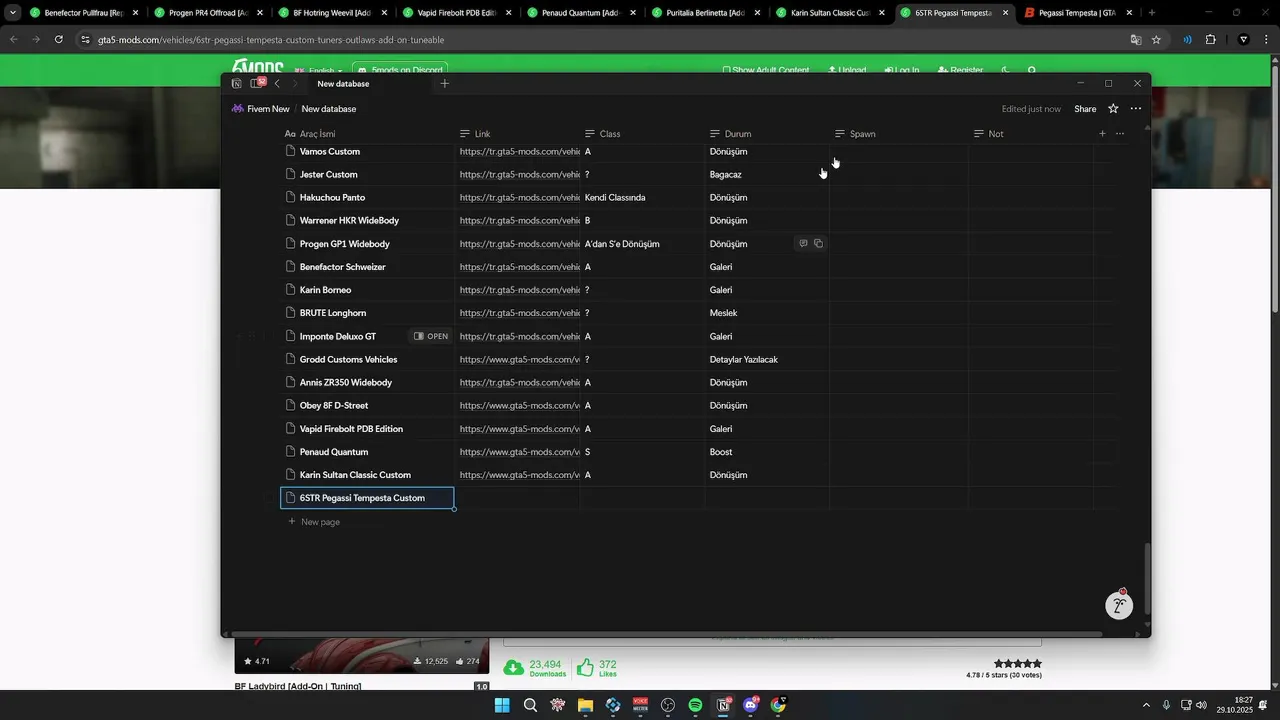Click the Chrome translate icon in the address bar
The image size is (1280, 720).
1136,40
